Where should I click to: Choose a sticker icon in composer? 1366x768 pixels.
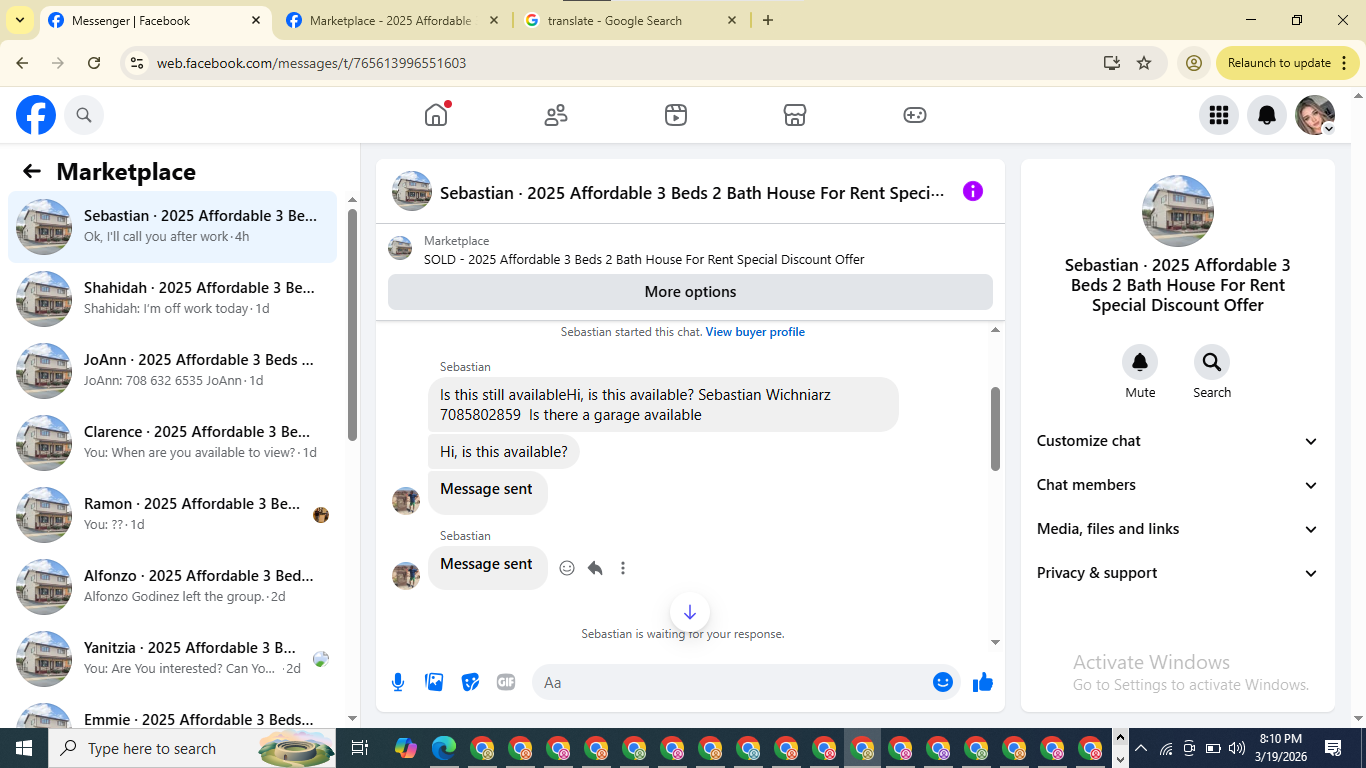470,682
